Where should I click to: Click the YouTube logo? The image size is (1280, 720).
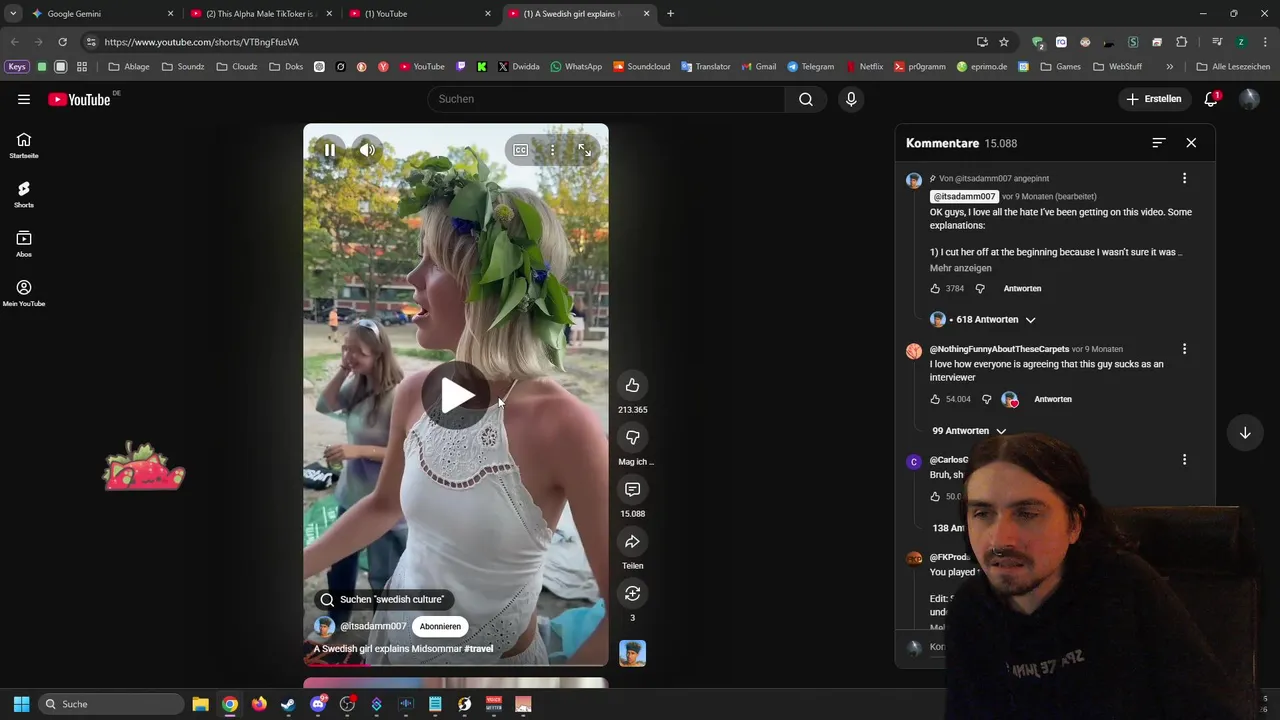click(79, 99)
